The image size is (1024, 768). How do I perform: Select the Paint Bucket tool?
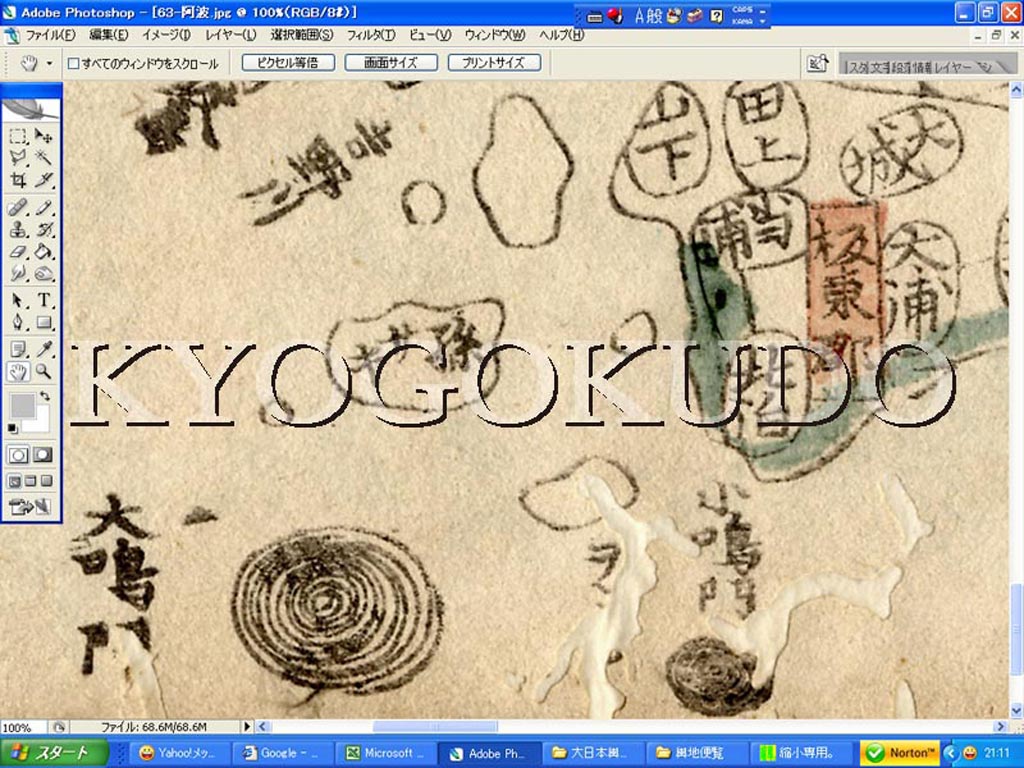[x=43, y=251]
